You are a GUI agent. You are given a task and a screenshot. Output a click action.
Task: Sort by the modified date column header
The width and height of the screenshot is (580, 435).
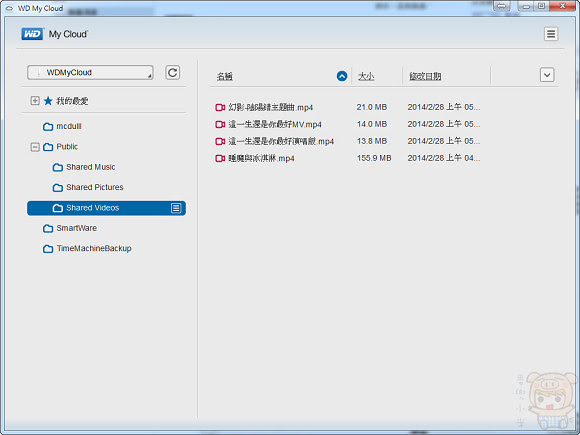point(425,77)
